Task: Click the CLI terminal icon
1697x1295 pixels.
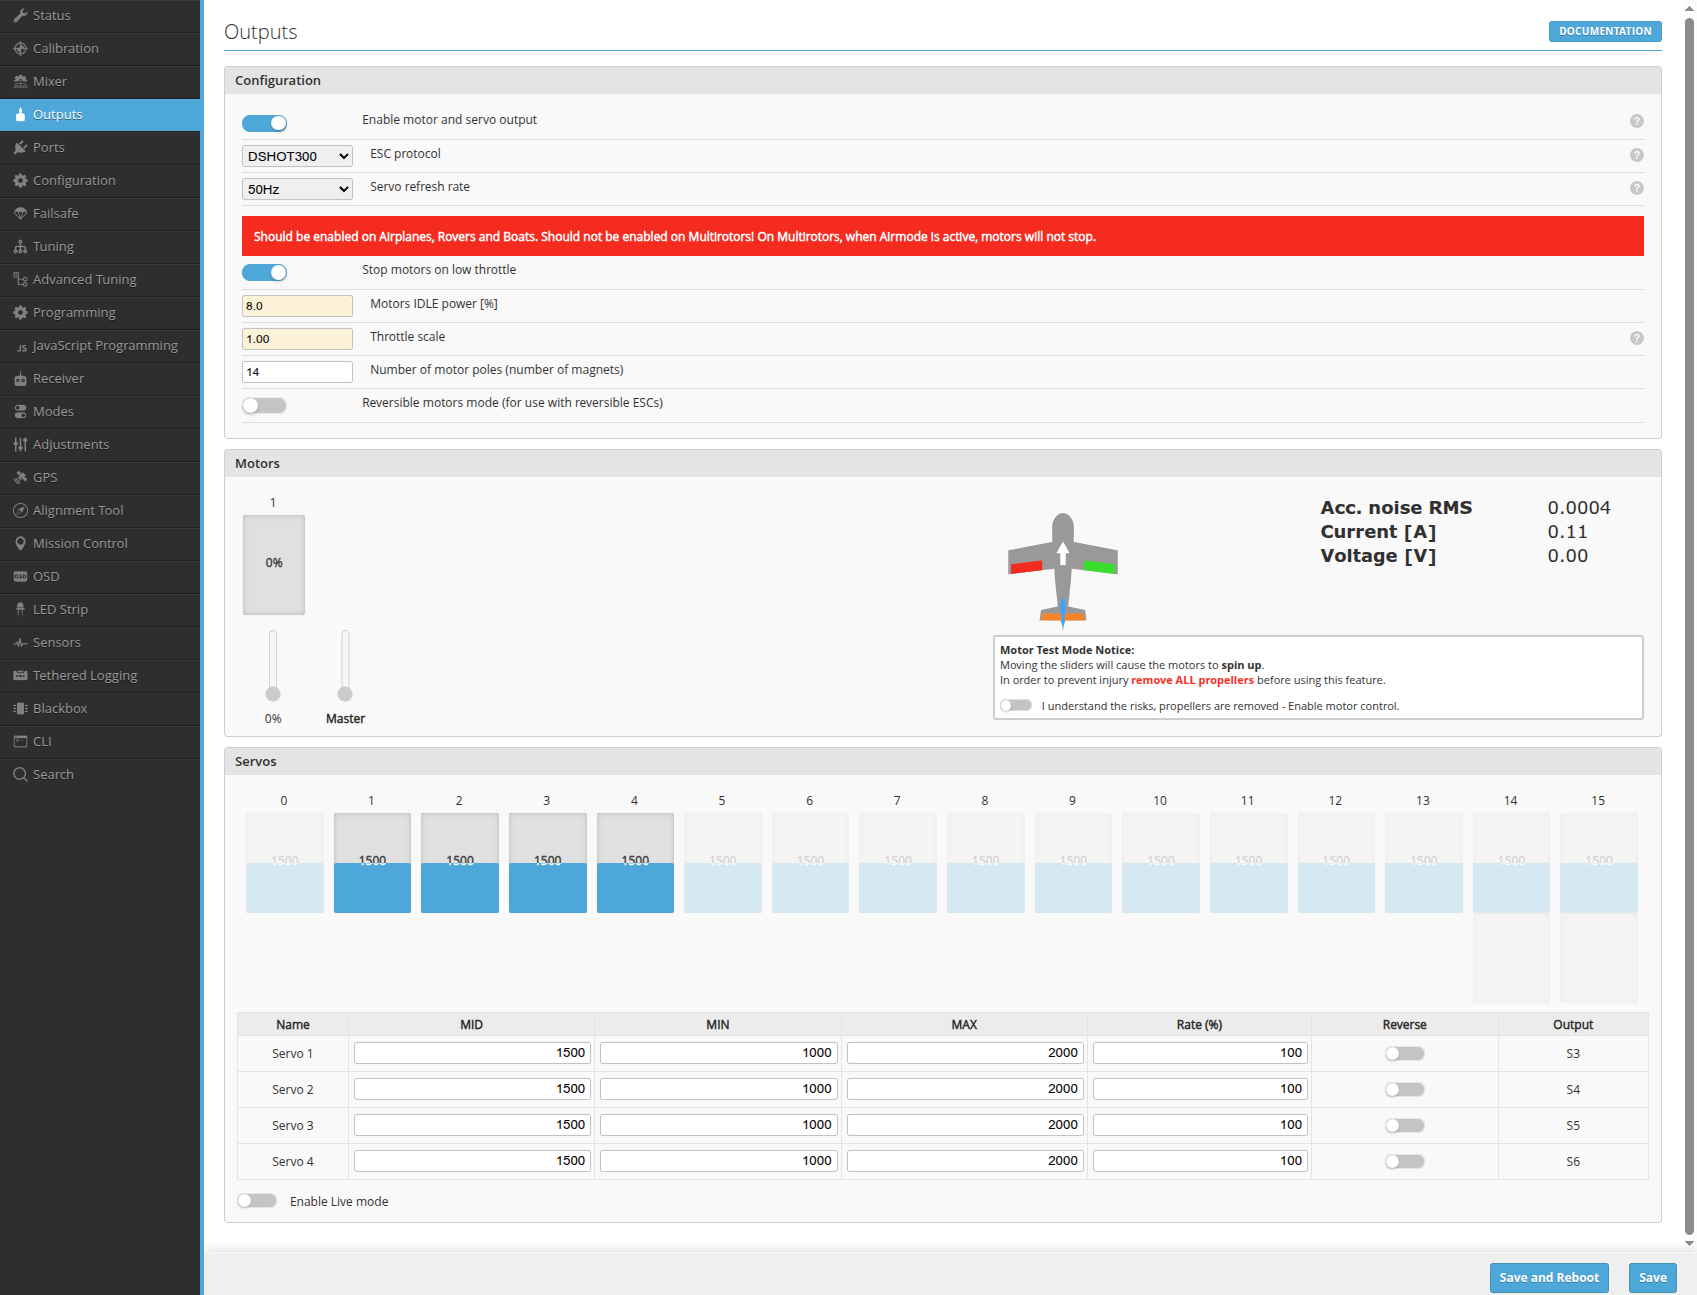Action: (20, 741)
